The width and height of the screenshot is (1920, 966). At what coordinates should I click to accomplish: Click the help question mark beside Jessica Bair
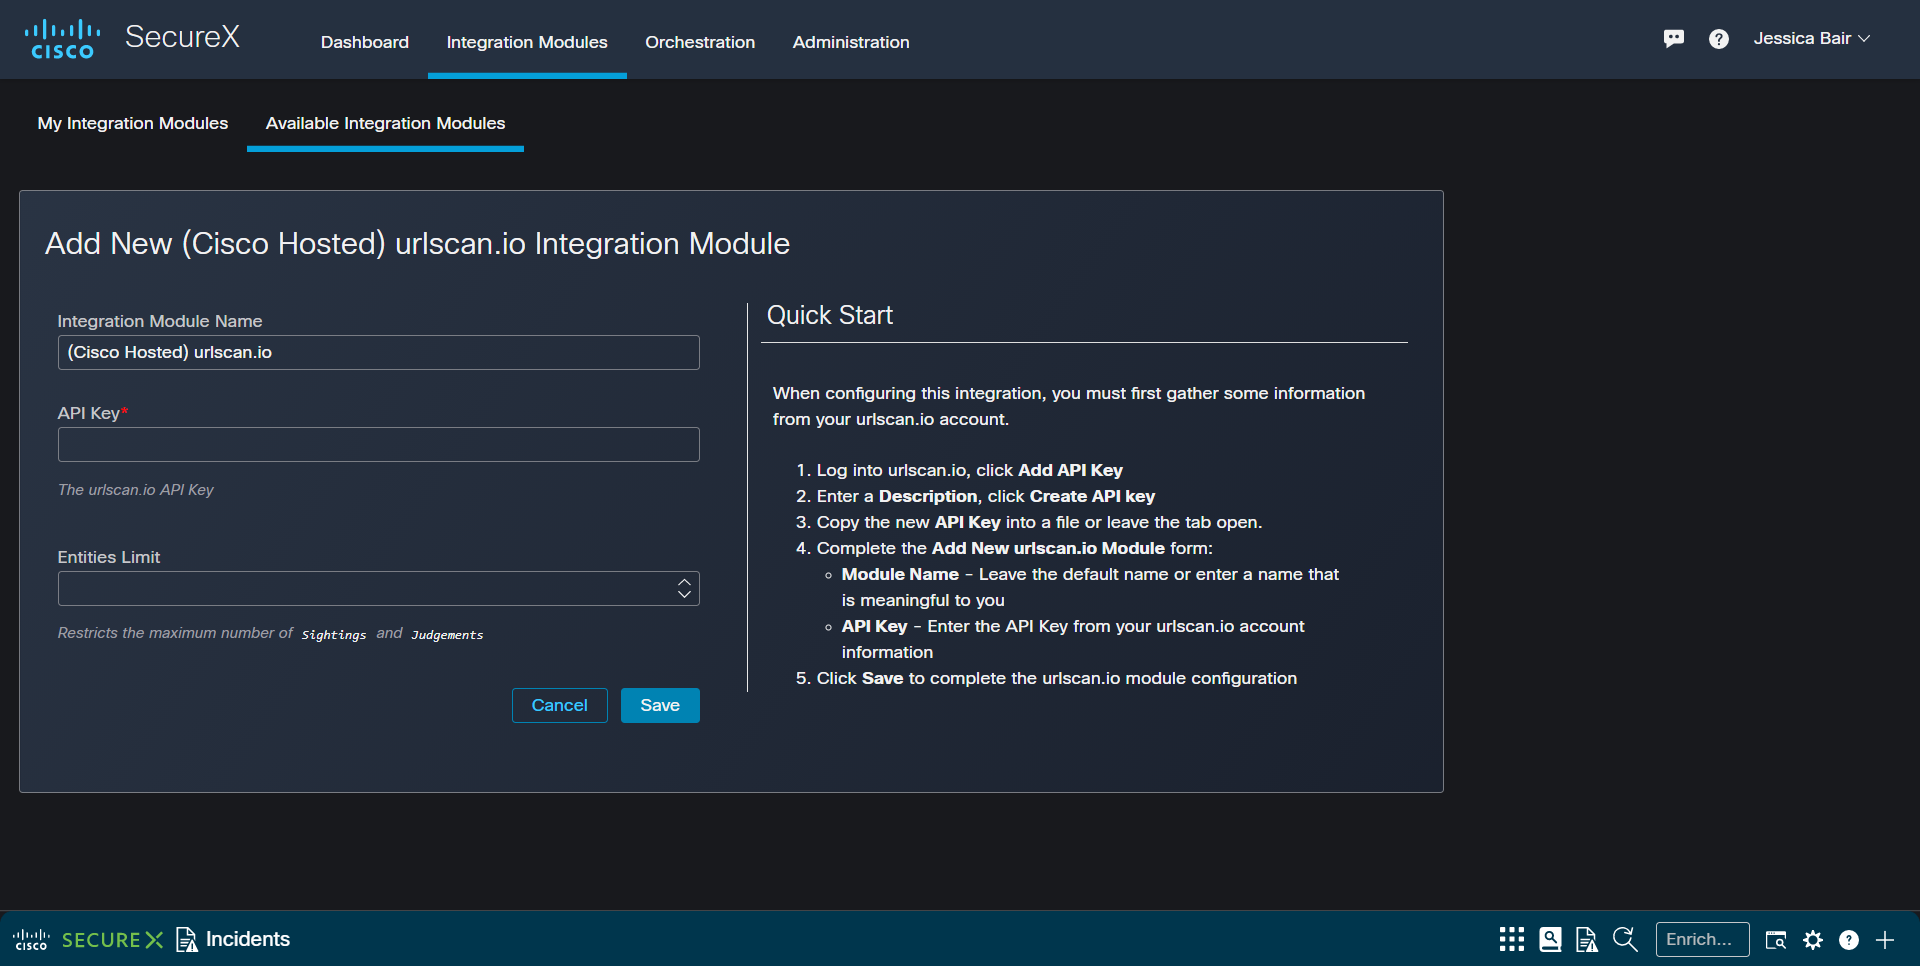1718,39
